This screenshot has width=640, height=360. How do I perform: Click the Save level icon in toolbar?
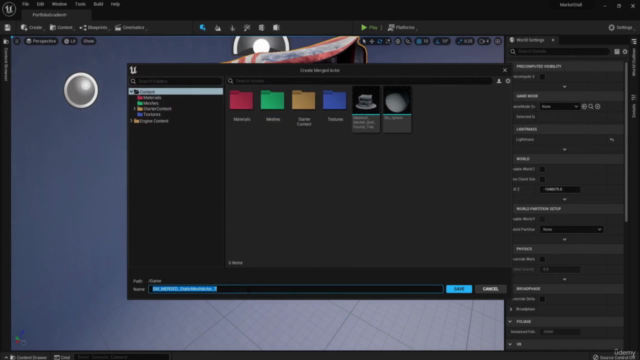(7, 27)
